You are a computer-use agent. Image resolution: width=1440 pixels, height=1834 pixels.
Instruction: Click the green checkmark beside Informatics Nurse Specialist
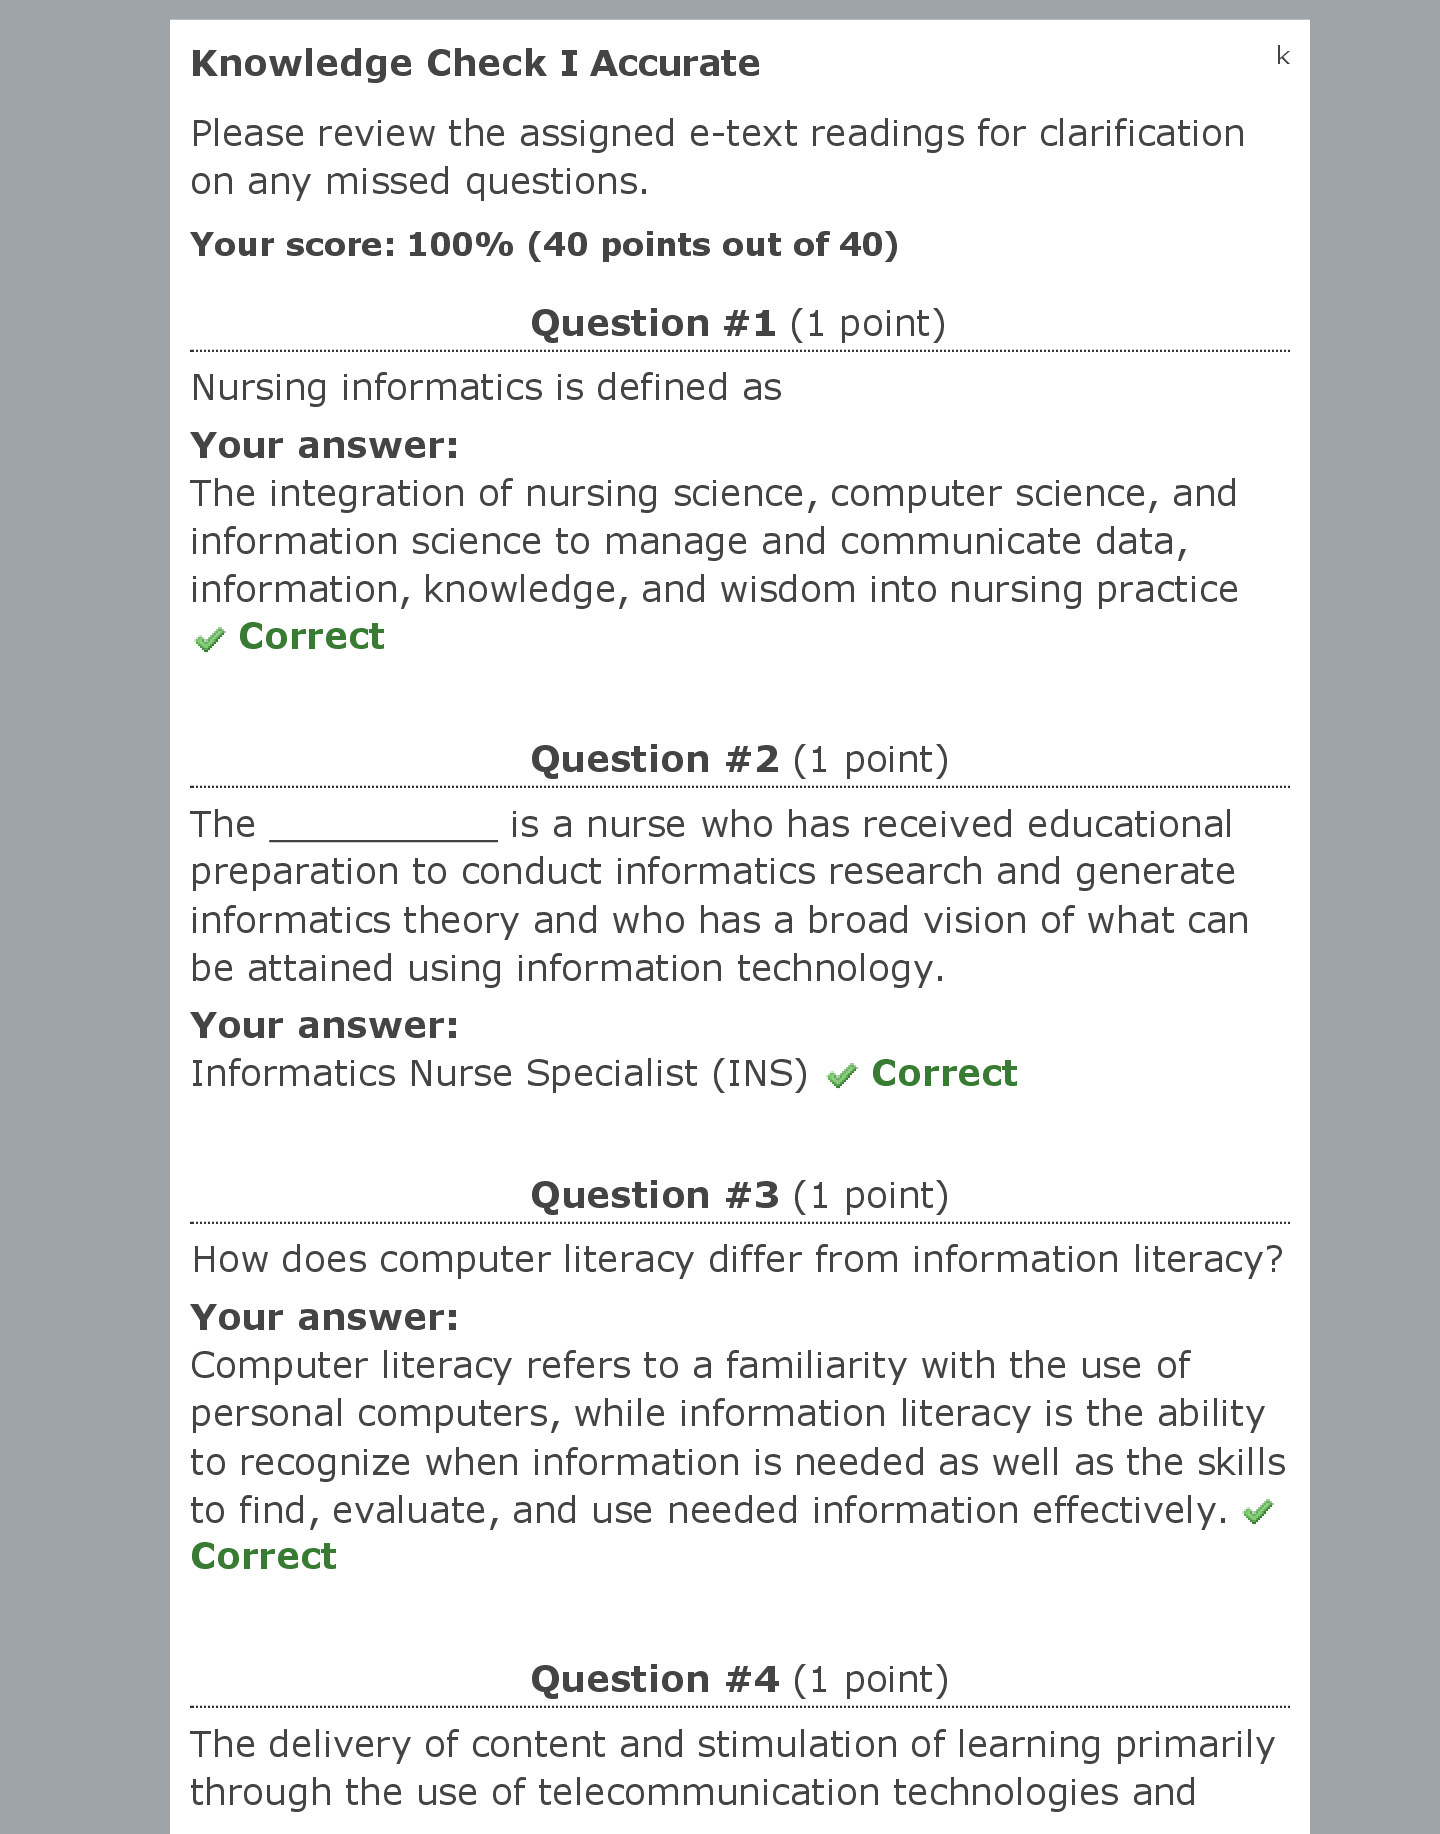(x=842, y=1075)
